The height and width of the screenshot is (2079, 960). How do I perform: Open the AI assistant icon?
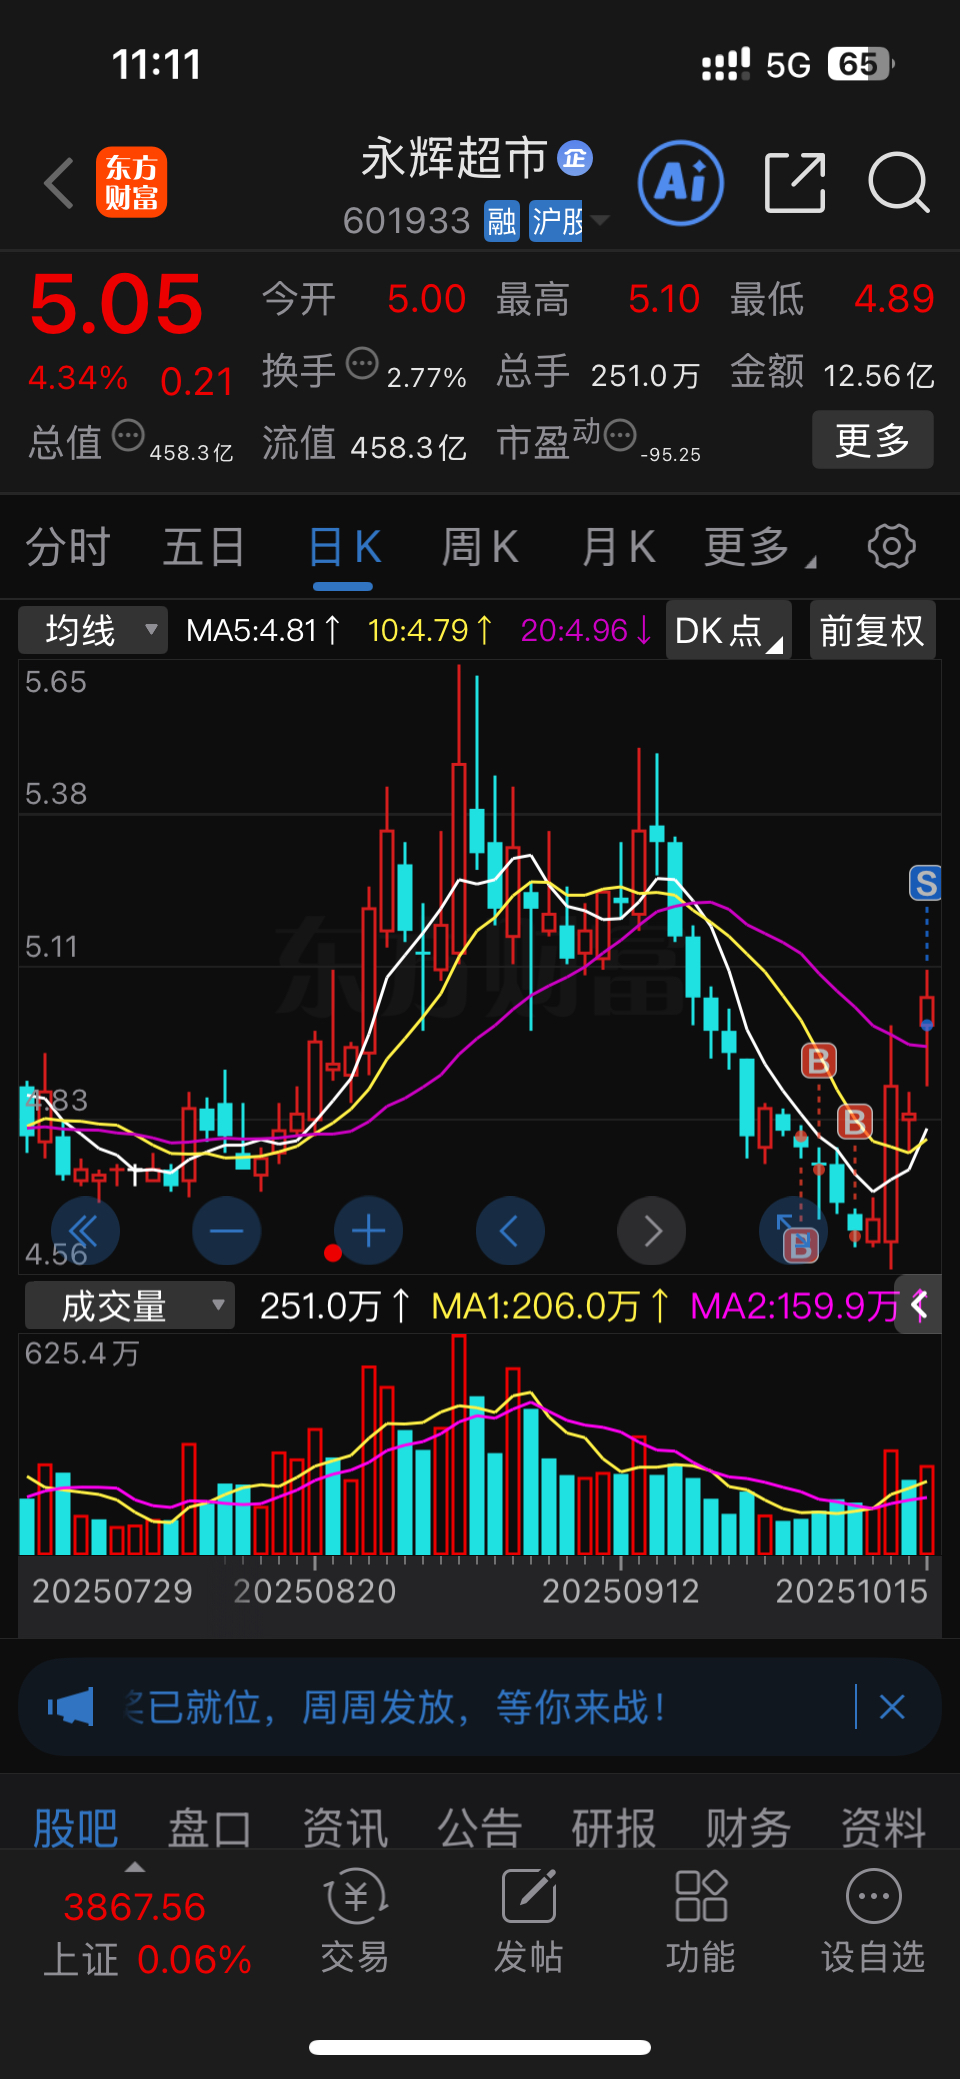tap(681, 183)
